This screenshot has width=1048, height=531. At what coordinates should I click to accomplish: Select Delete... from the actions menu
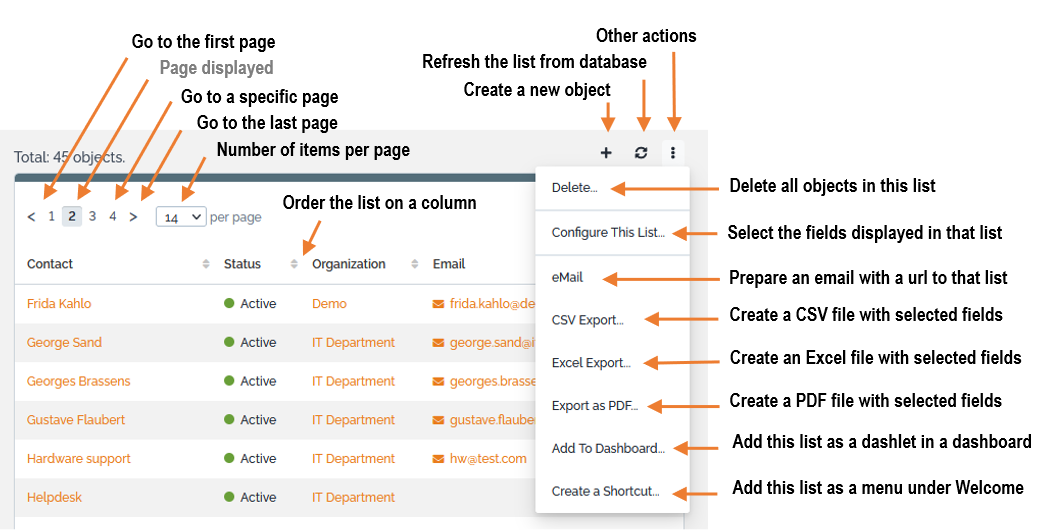click(574, 187)
